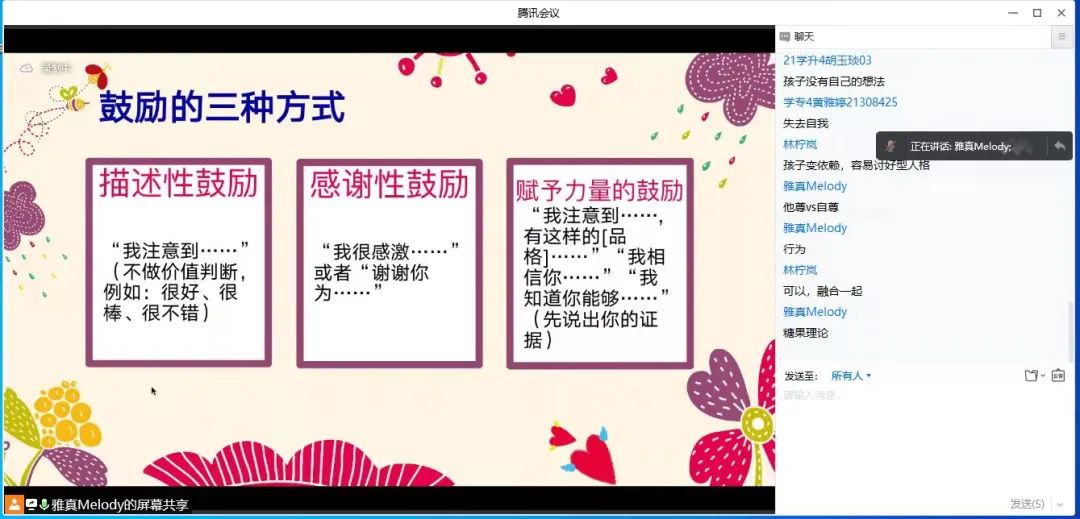Image resolution: width=1080 pixels, height=519 pixels.
Task: Click sender 雅真Melody above 他尊vs自尊
Action: [x=815, y=186]
